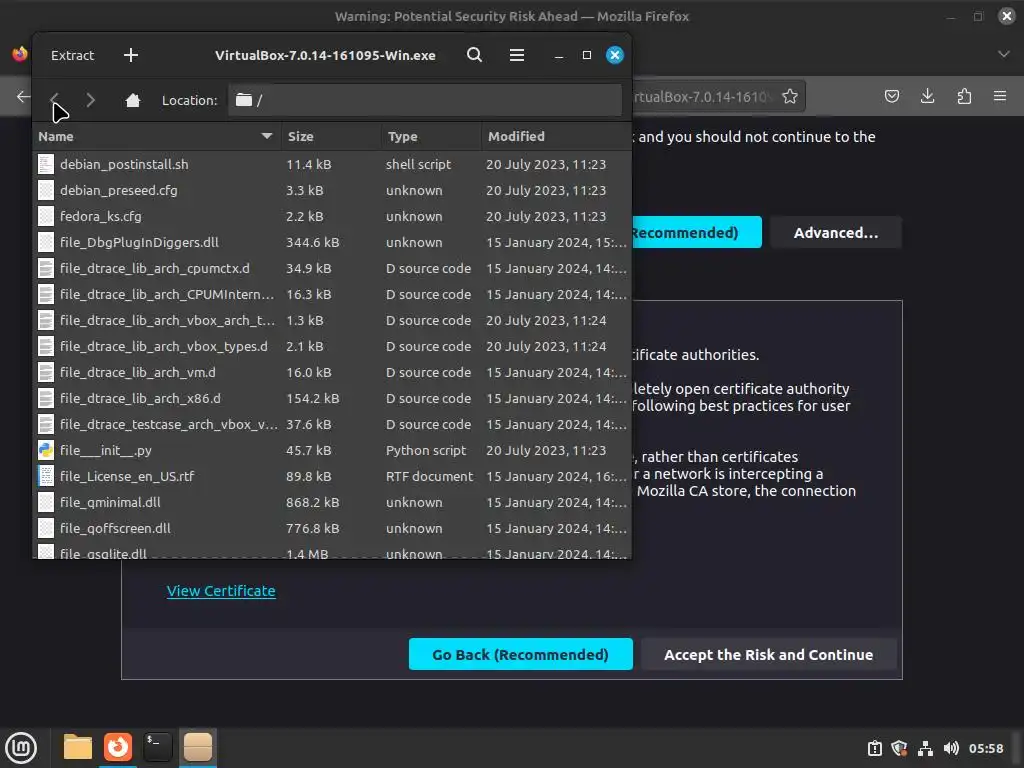Expand Firefox list all tabs chevron
Screen dimensions: 1024x768
[x=1004, y=54]
